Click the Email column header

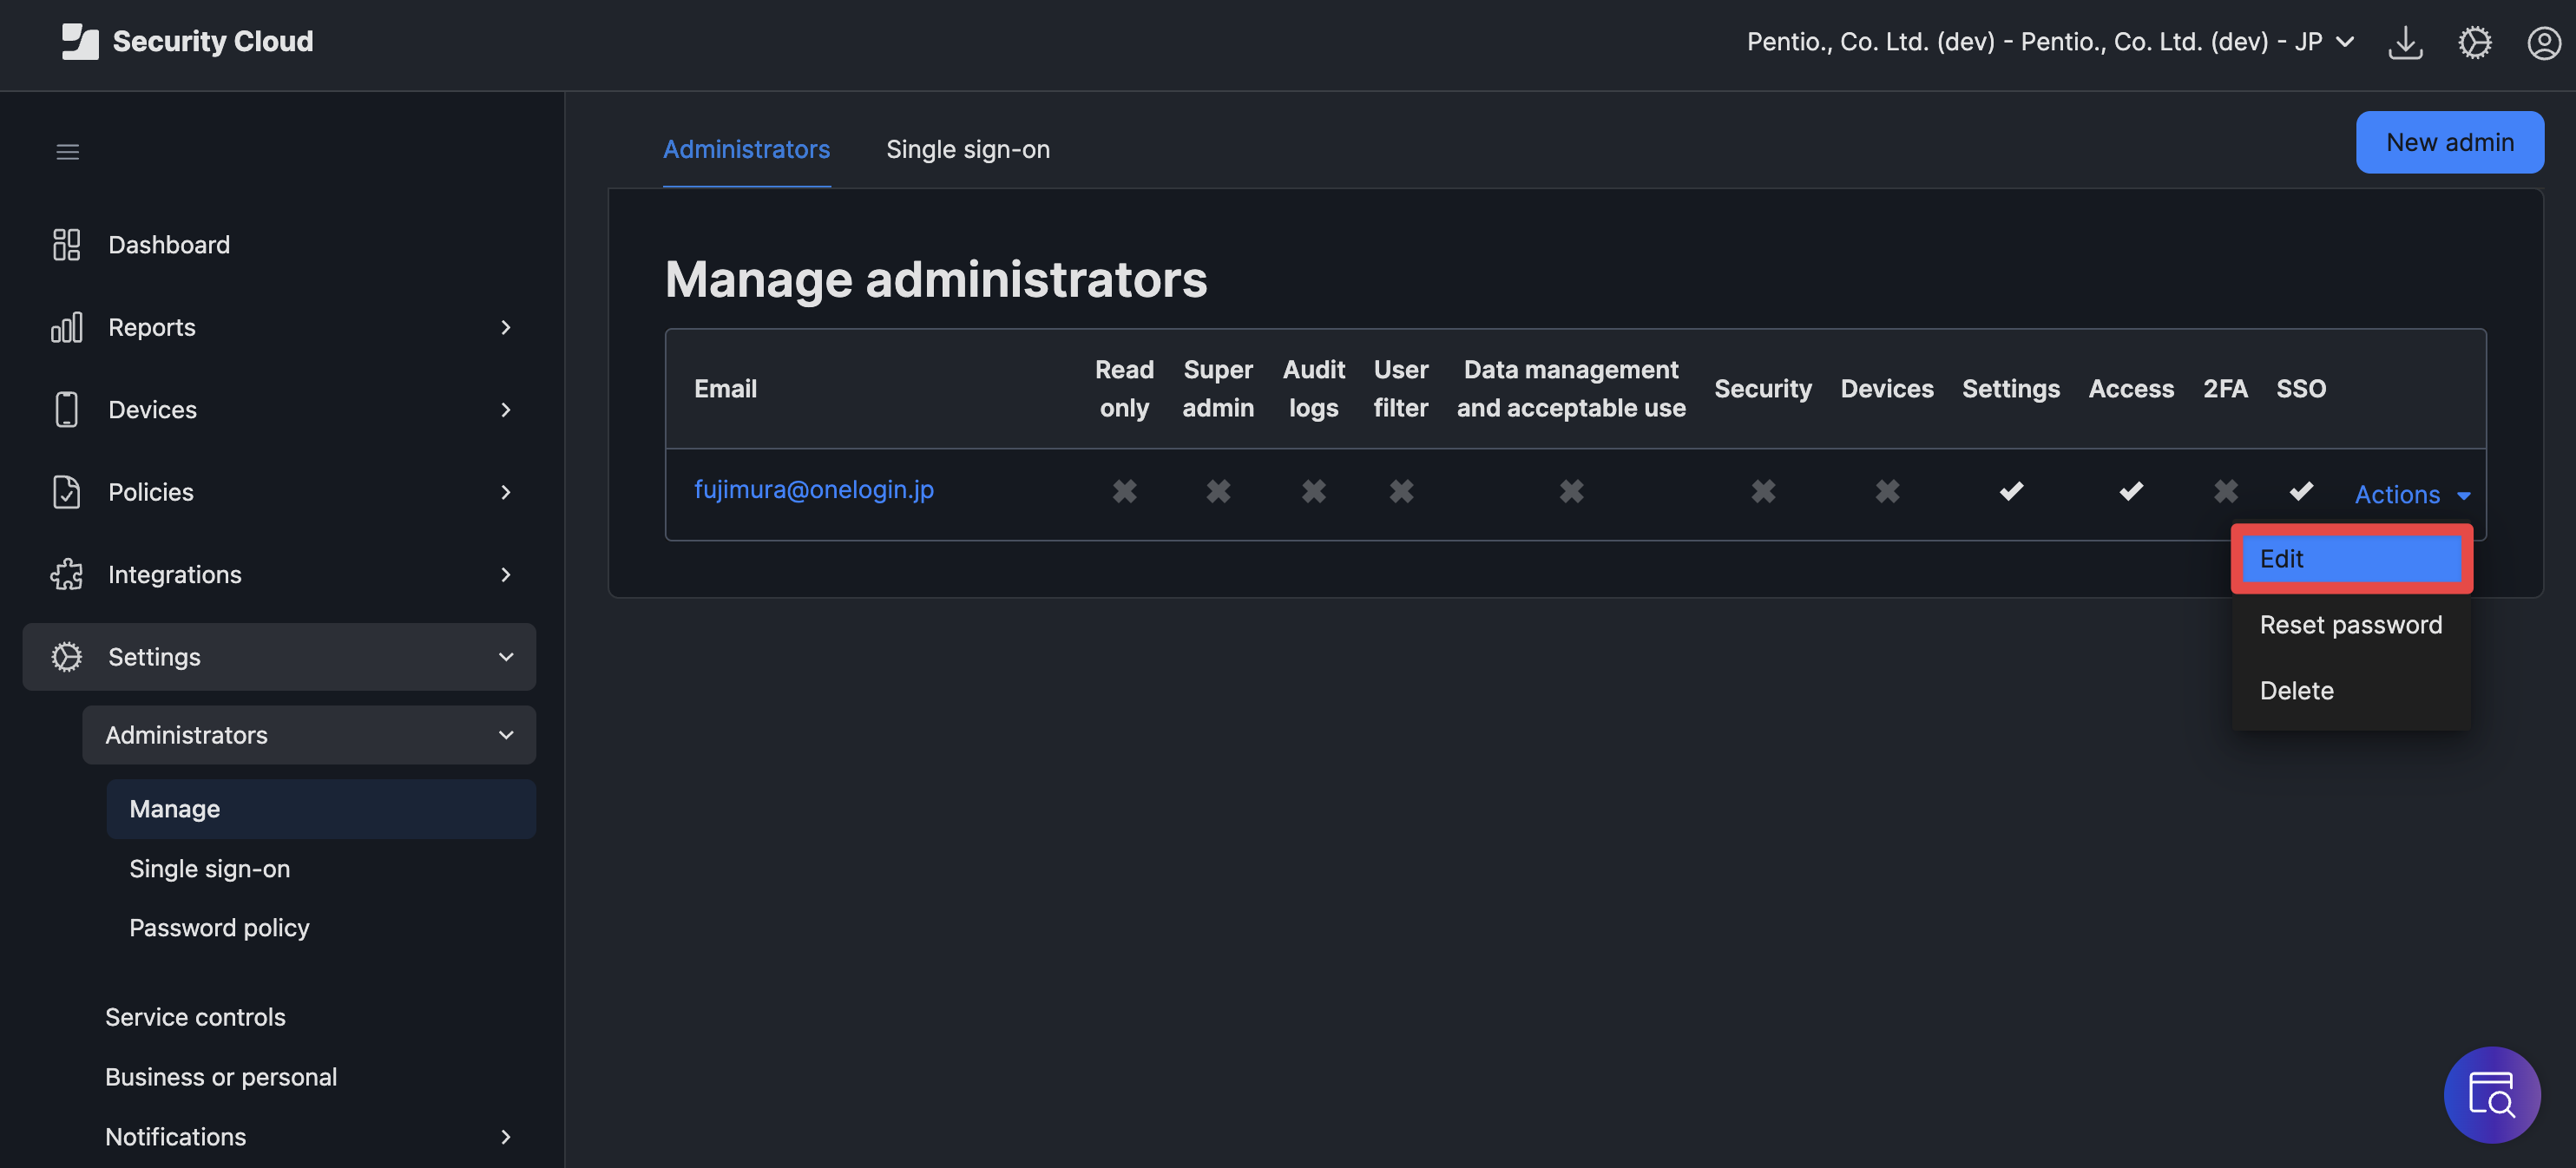[x=725, y=388]
